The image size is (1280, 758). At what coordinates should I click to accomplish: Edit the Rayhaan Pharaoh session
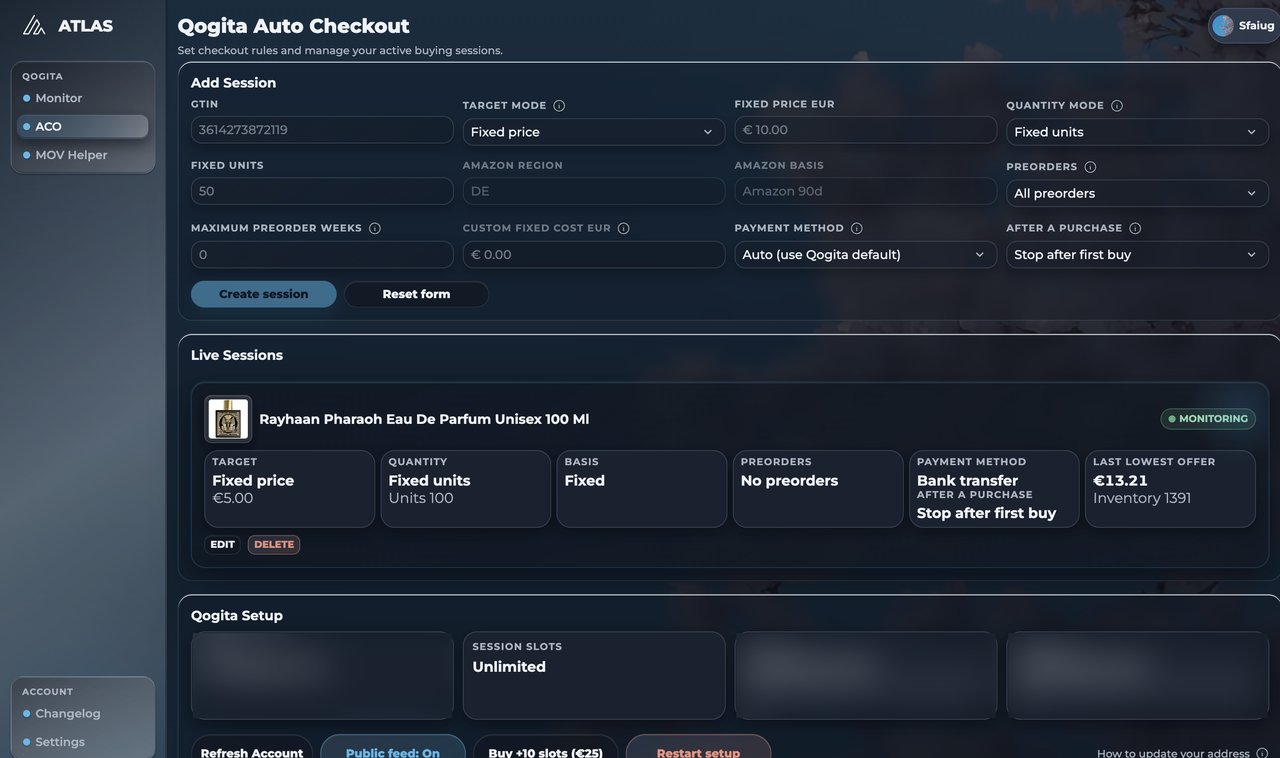(x=222, y=545)
